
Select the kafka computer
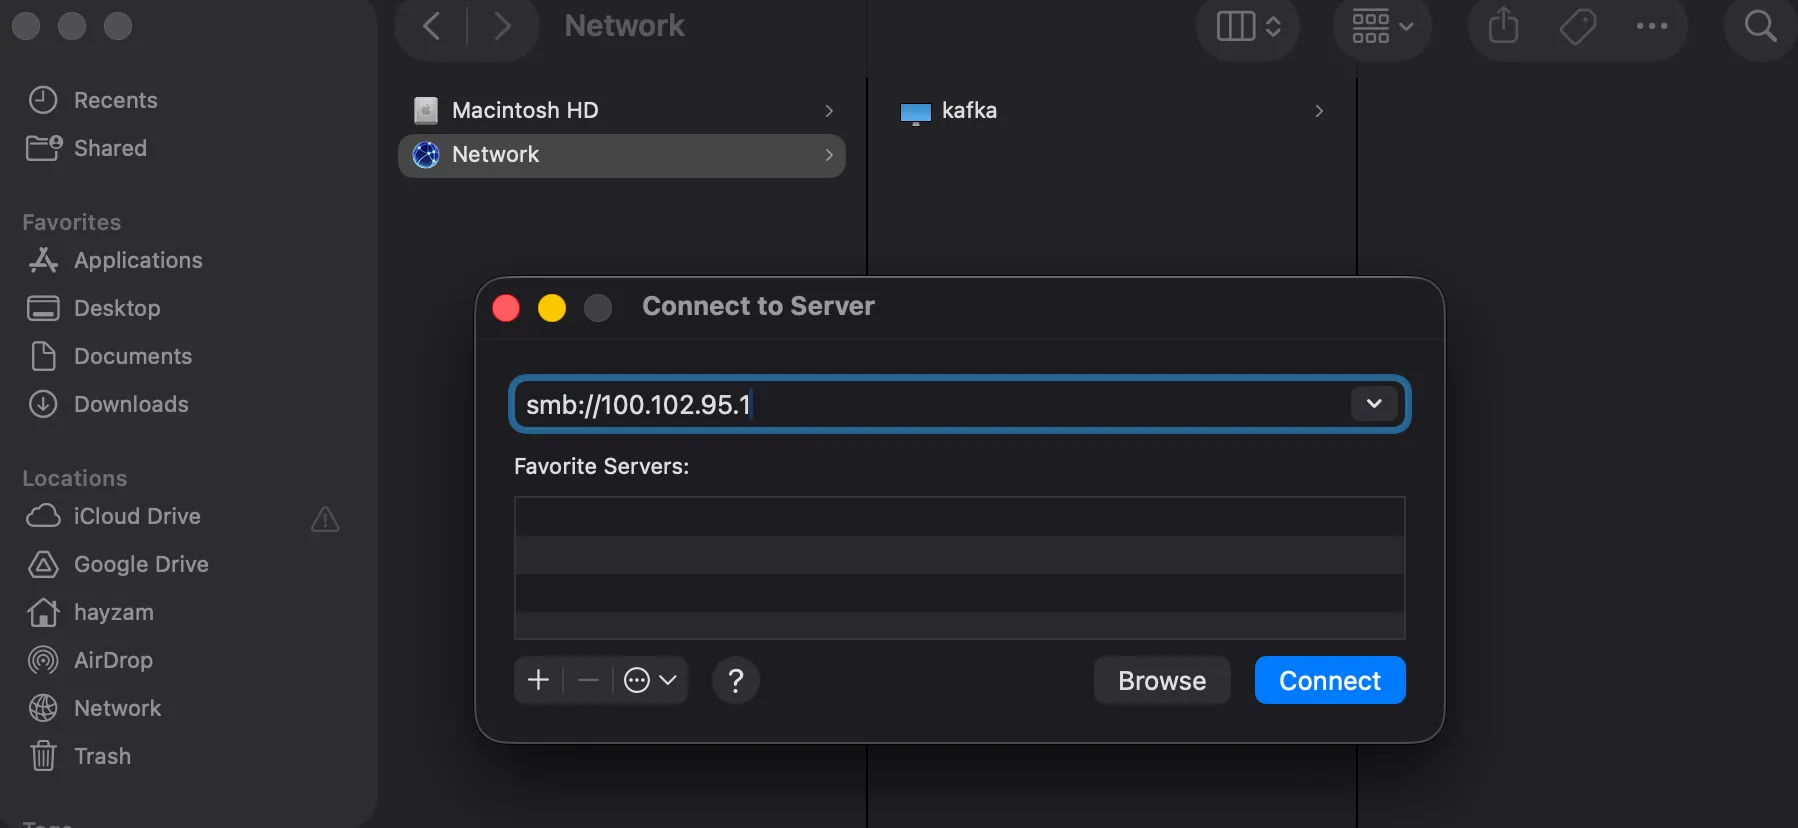pyautogui.click(x=1112, y=110)
